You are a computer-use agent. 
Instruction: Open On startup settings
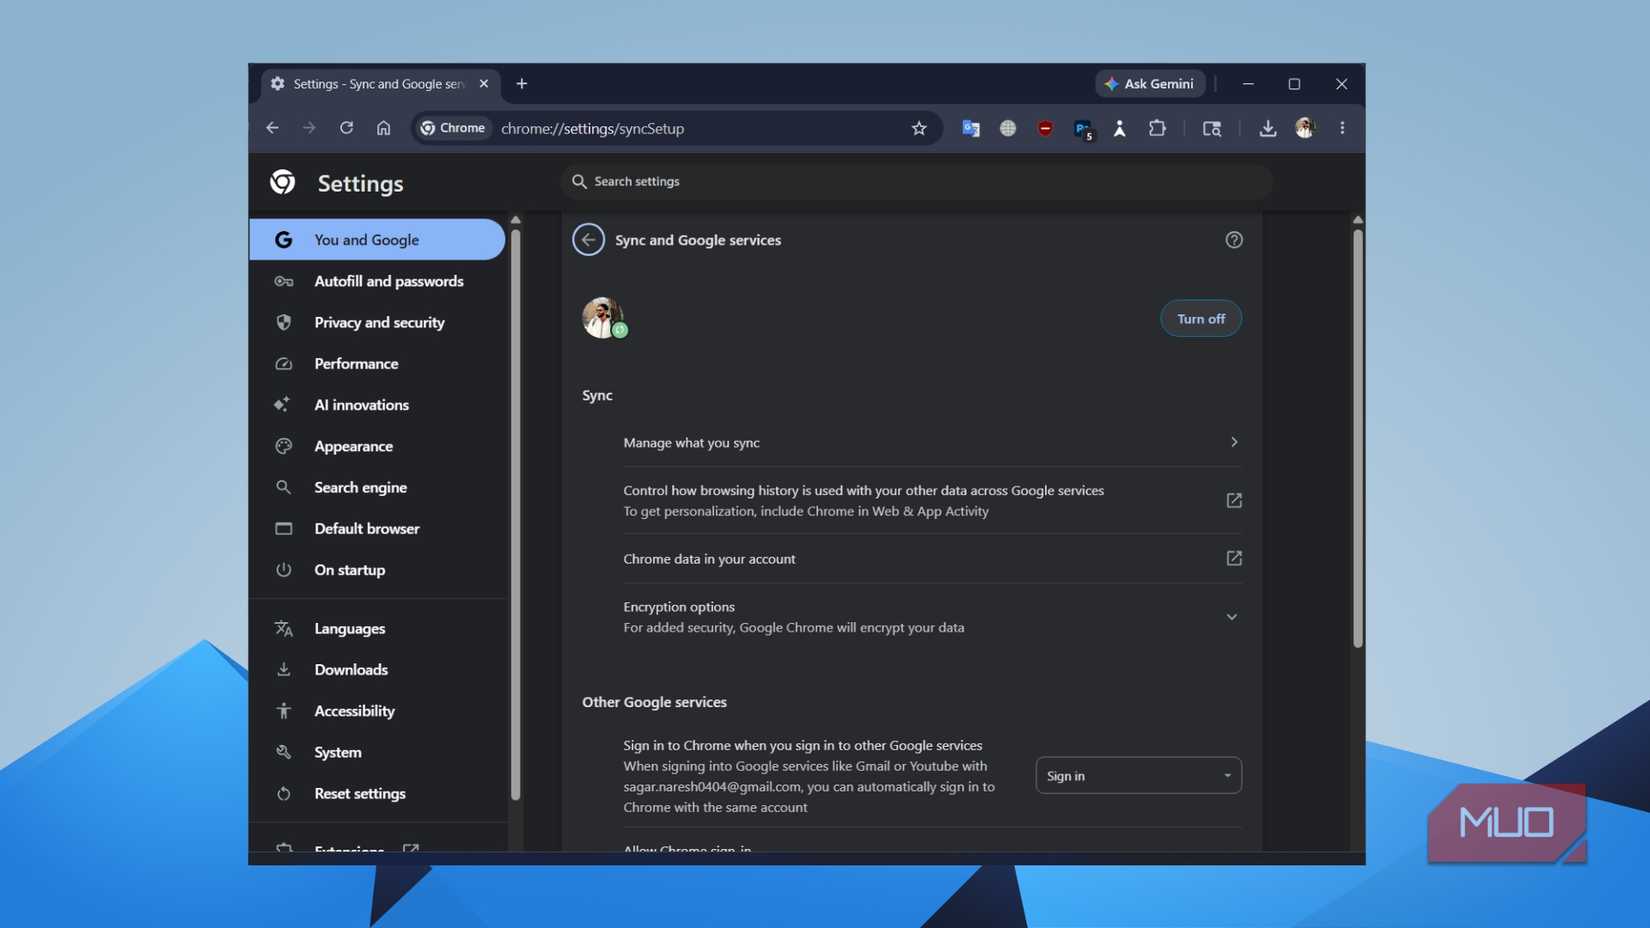(x=377, y=570)
